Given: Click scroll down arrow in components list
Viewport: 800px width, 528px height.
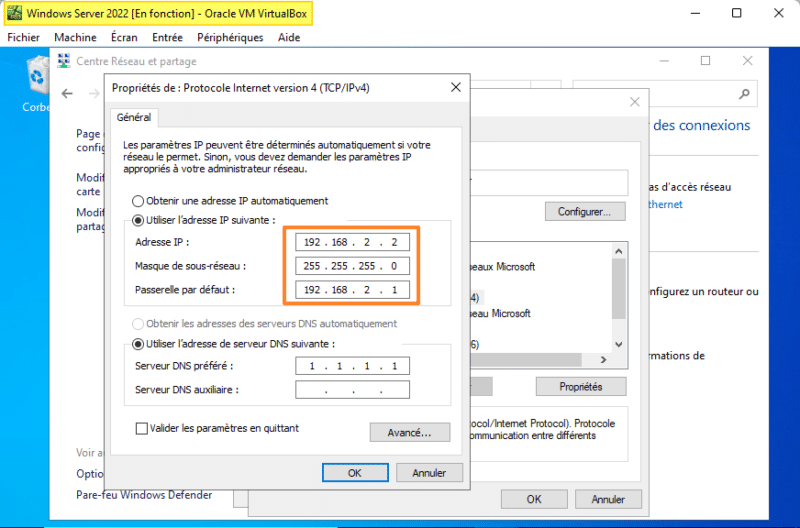Looking at the screenshot, I should pos(619,344).
